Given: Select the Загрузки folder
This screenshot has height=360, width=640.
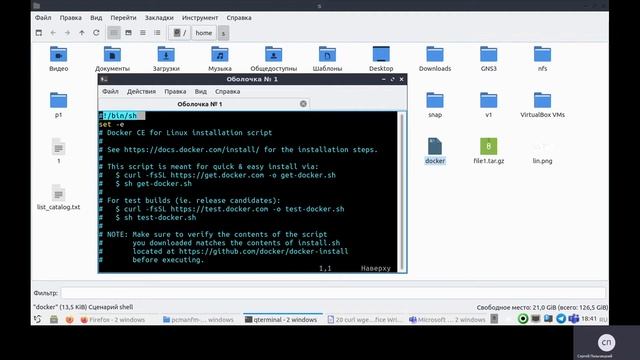Looking at the screenshot, I should [166, 59].
